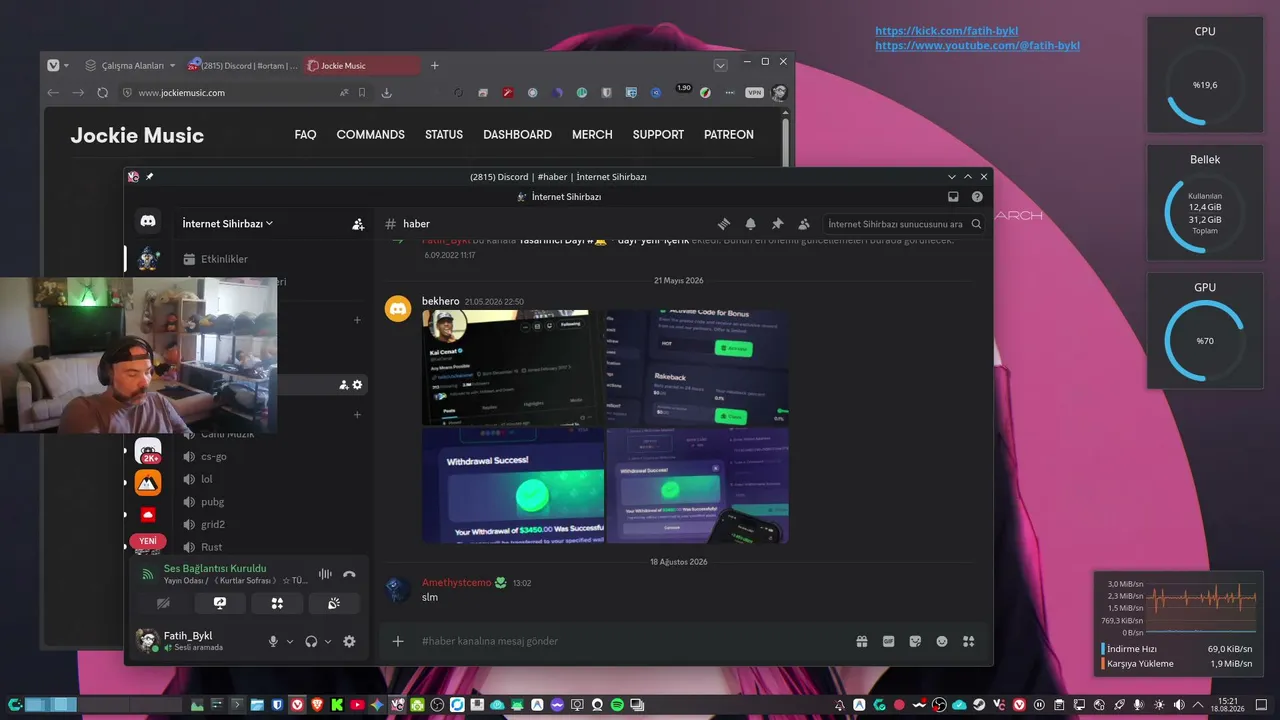Reload the Jockie Music page
Screen dimensions: 1280x720
click(102, 93)
